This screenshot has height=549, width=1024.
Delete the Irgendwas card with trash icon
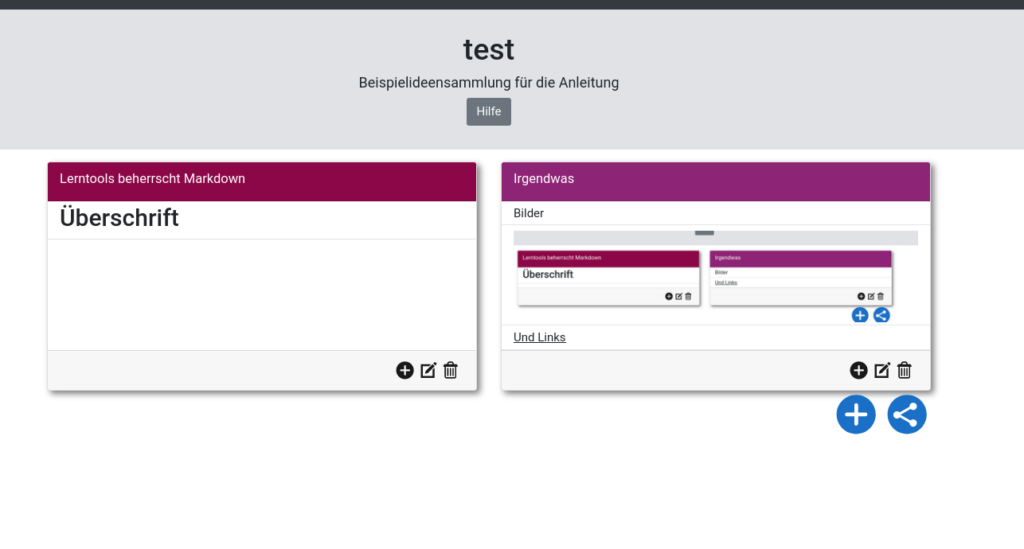905,370
